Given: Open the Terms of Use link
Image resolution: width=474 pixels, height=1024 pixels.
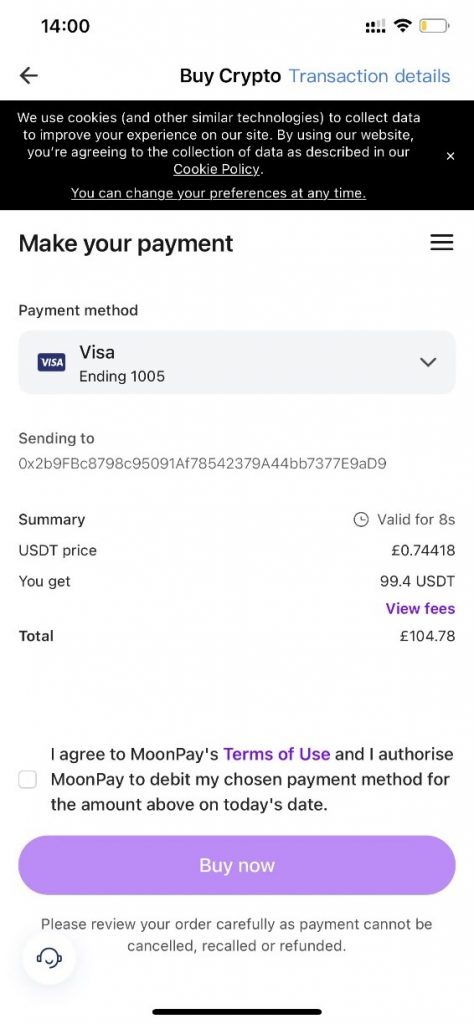Looking at the screenshot, I should click(277, 754).
